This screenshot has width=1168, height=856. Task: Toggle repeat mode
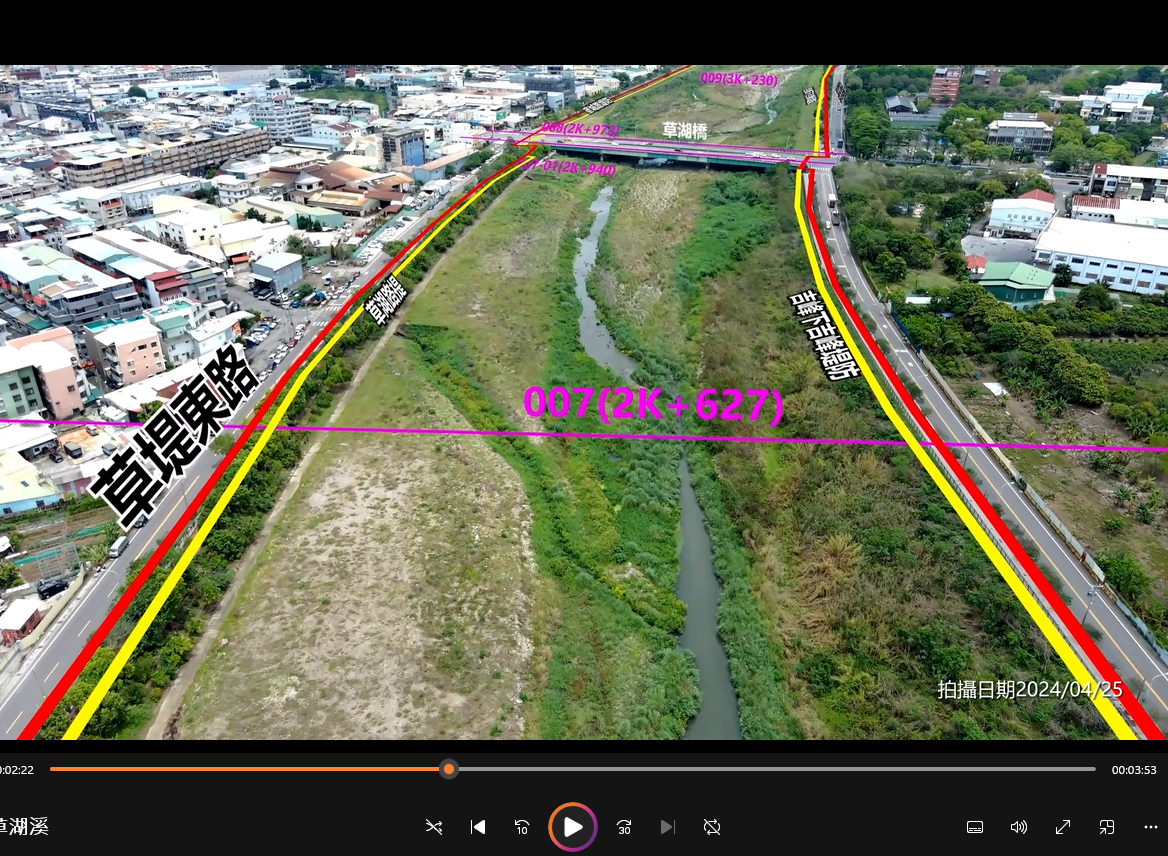tap(712, 827)
